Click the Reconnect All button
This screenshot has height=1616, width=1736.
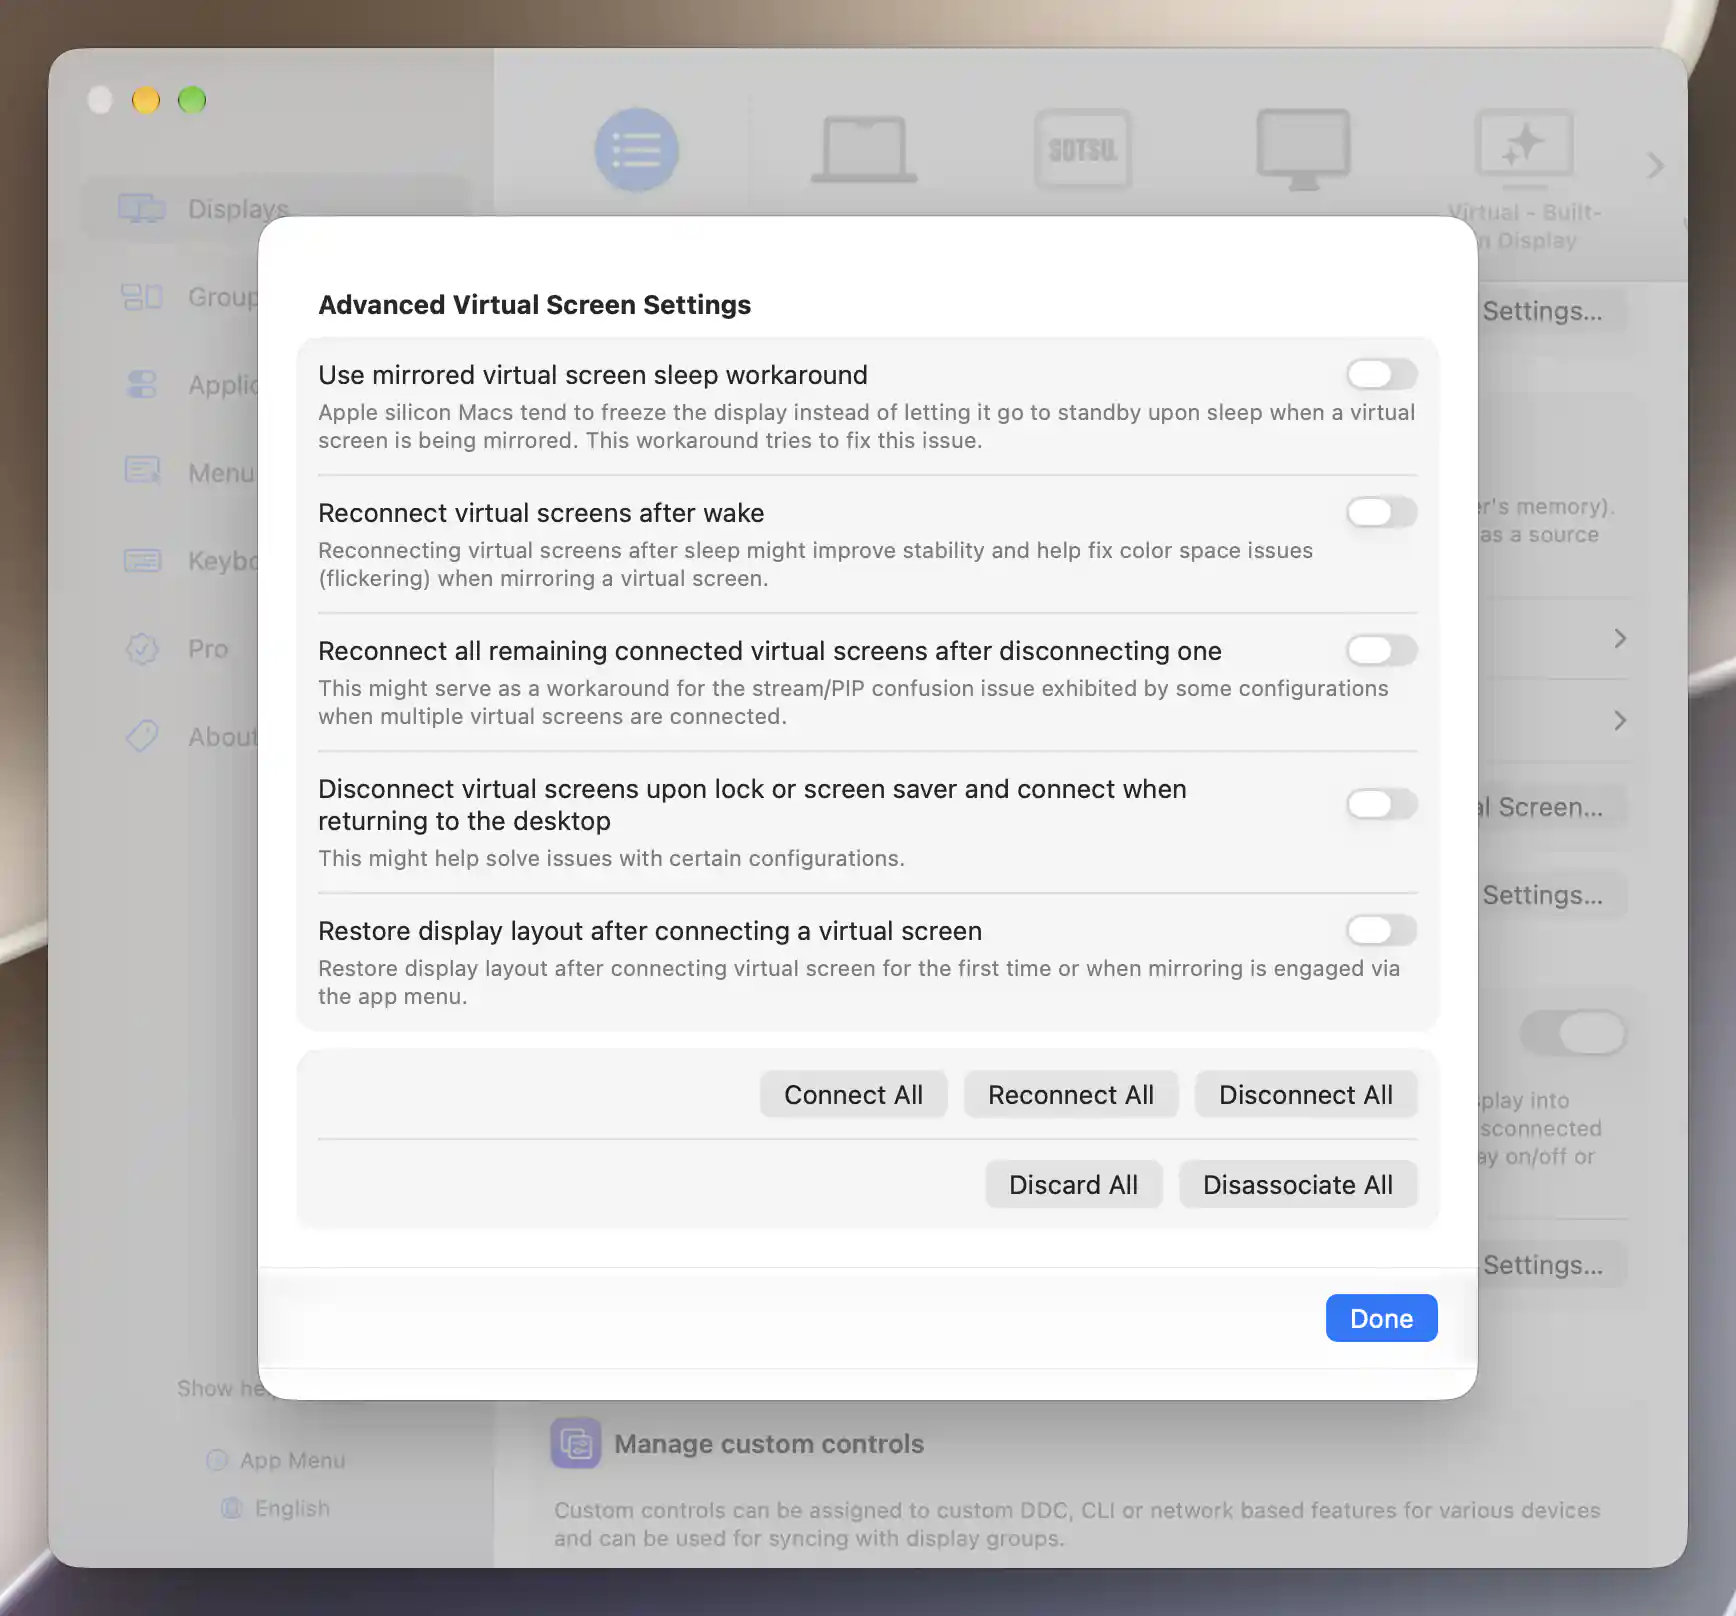tap(1071, 1095)
